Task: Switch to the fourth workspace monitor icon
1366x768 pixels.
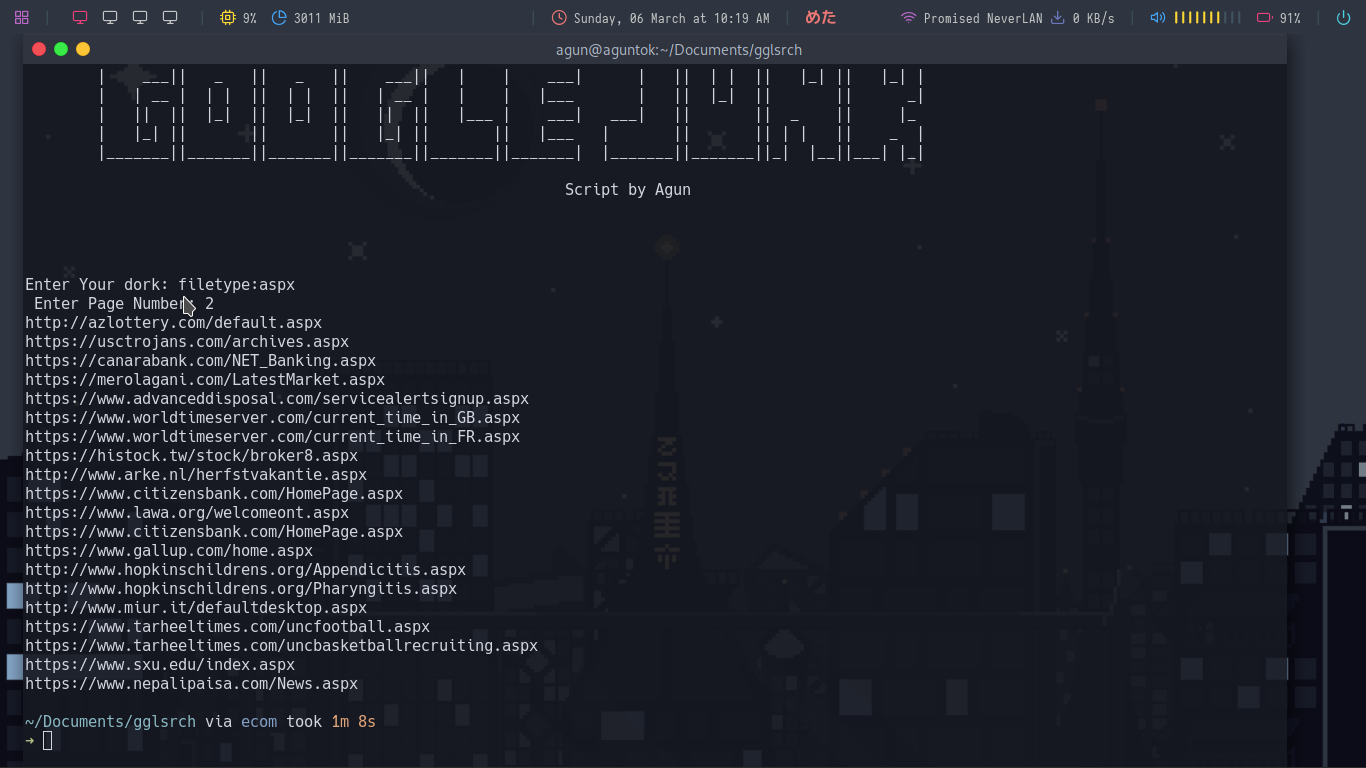Action: click(x=170, y=18)
